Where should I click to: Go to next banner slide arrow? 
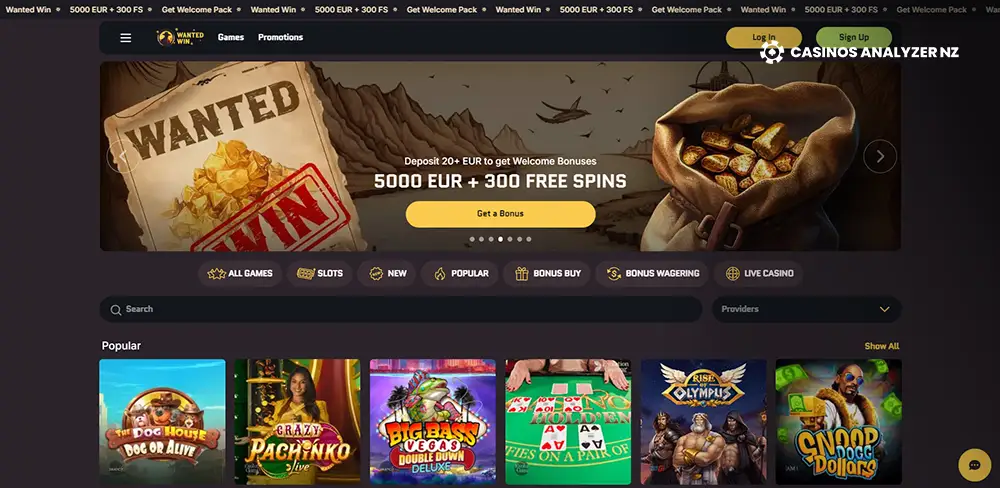(879, 156)
